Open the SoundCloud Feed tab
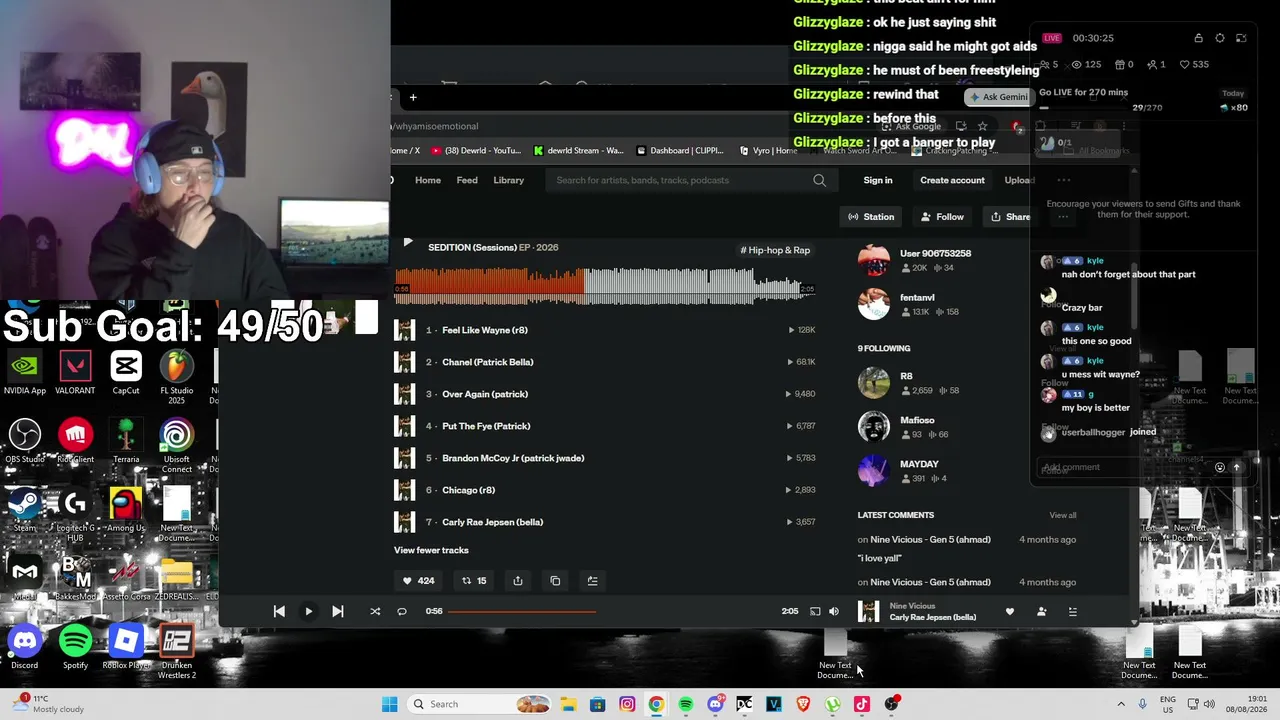This screenshot has height=720, width=1280. click(467, 180)
